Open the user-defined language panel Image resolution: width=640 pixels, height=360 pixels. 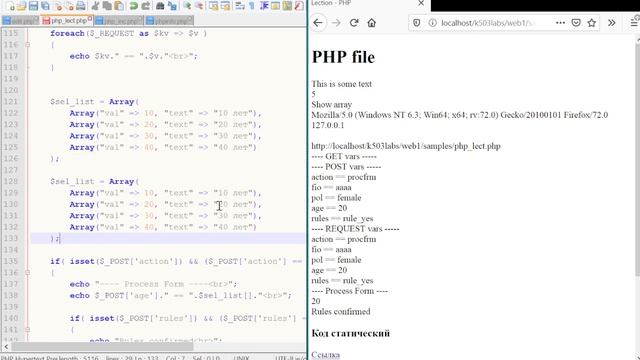coord(276,6)
